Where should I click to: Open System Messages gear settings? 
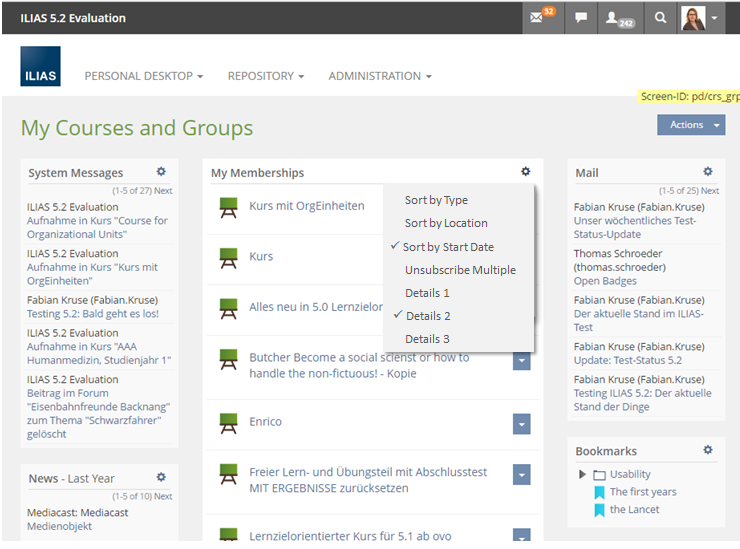coord(161,172)
